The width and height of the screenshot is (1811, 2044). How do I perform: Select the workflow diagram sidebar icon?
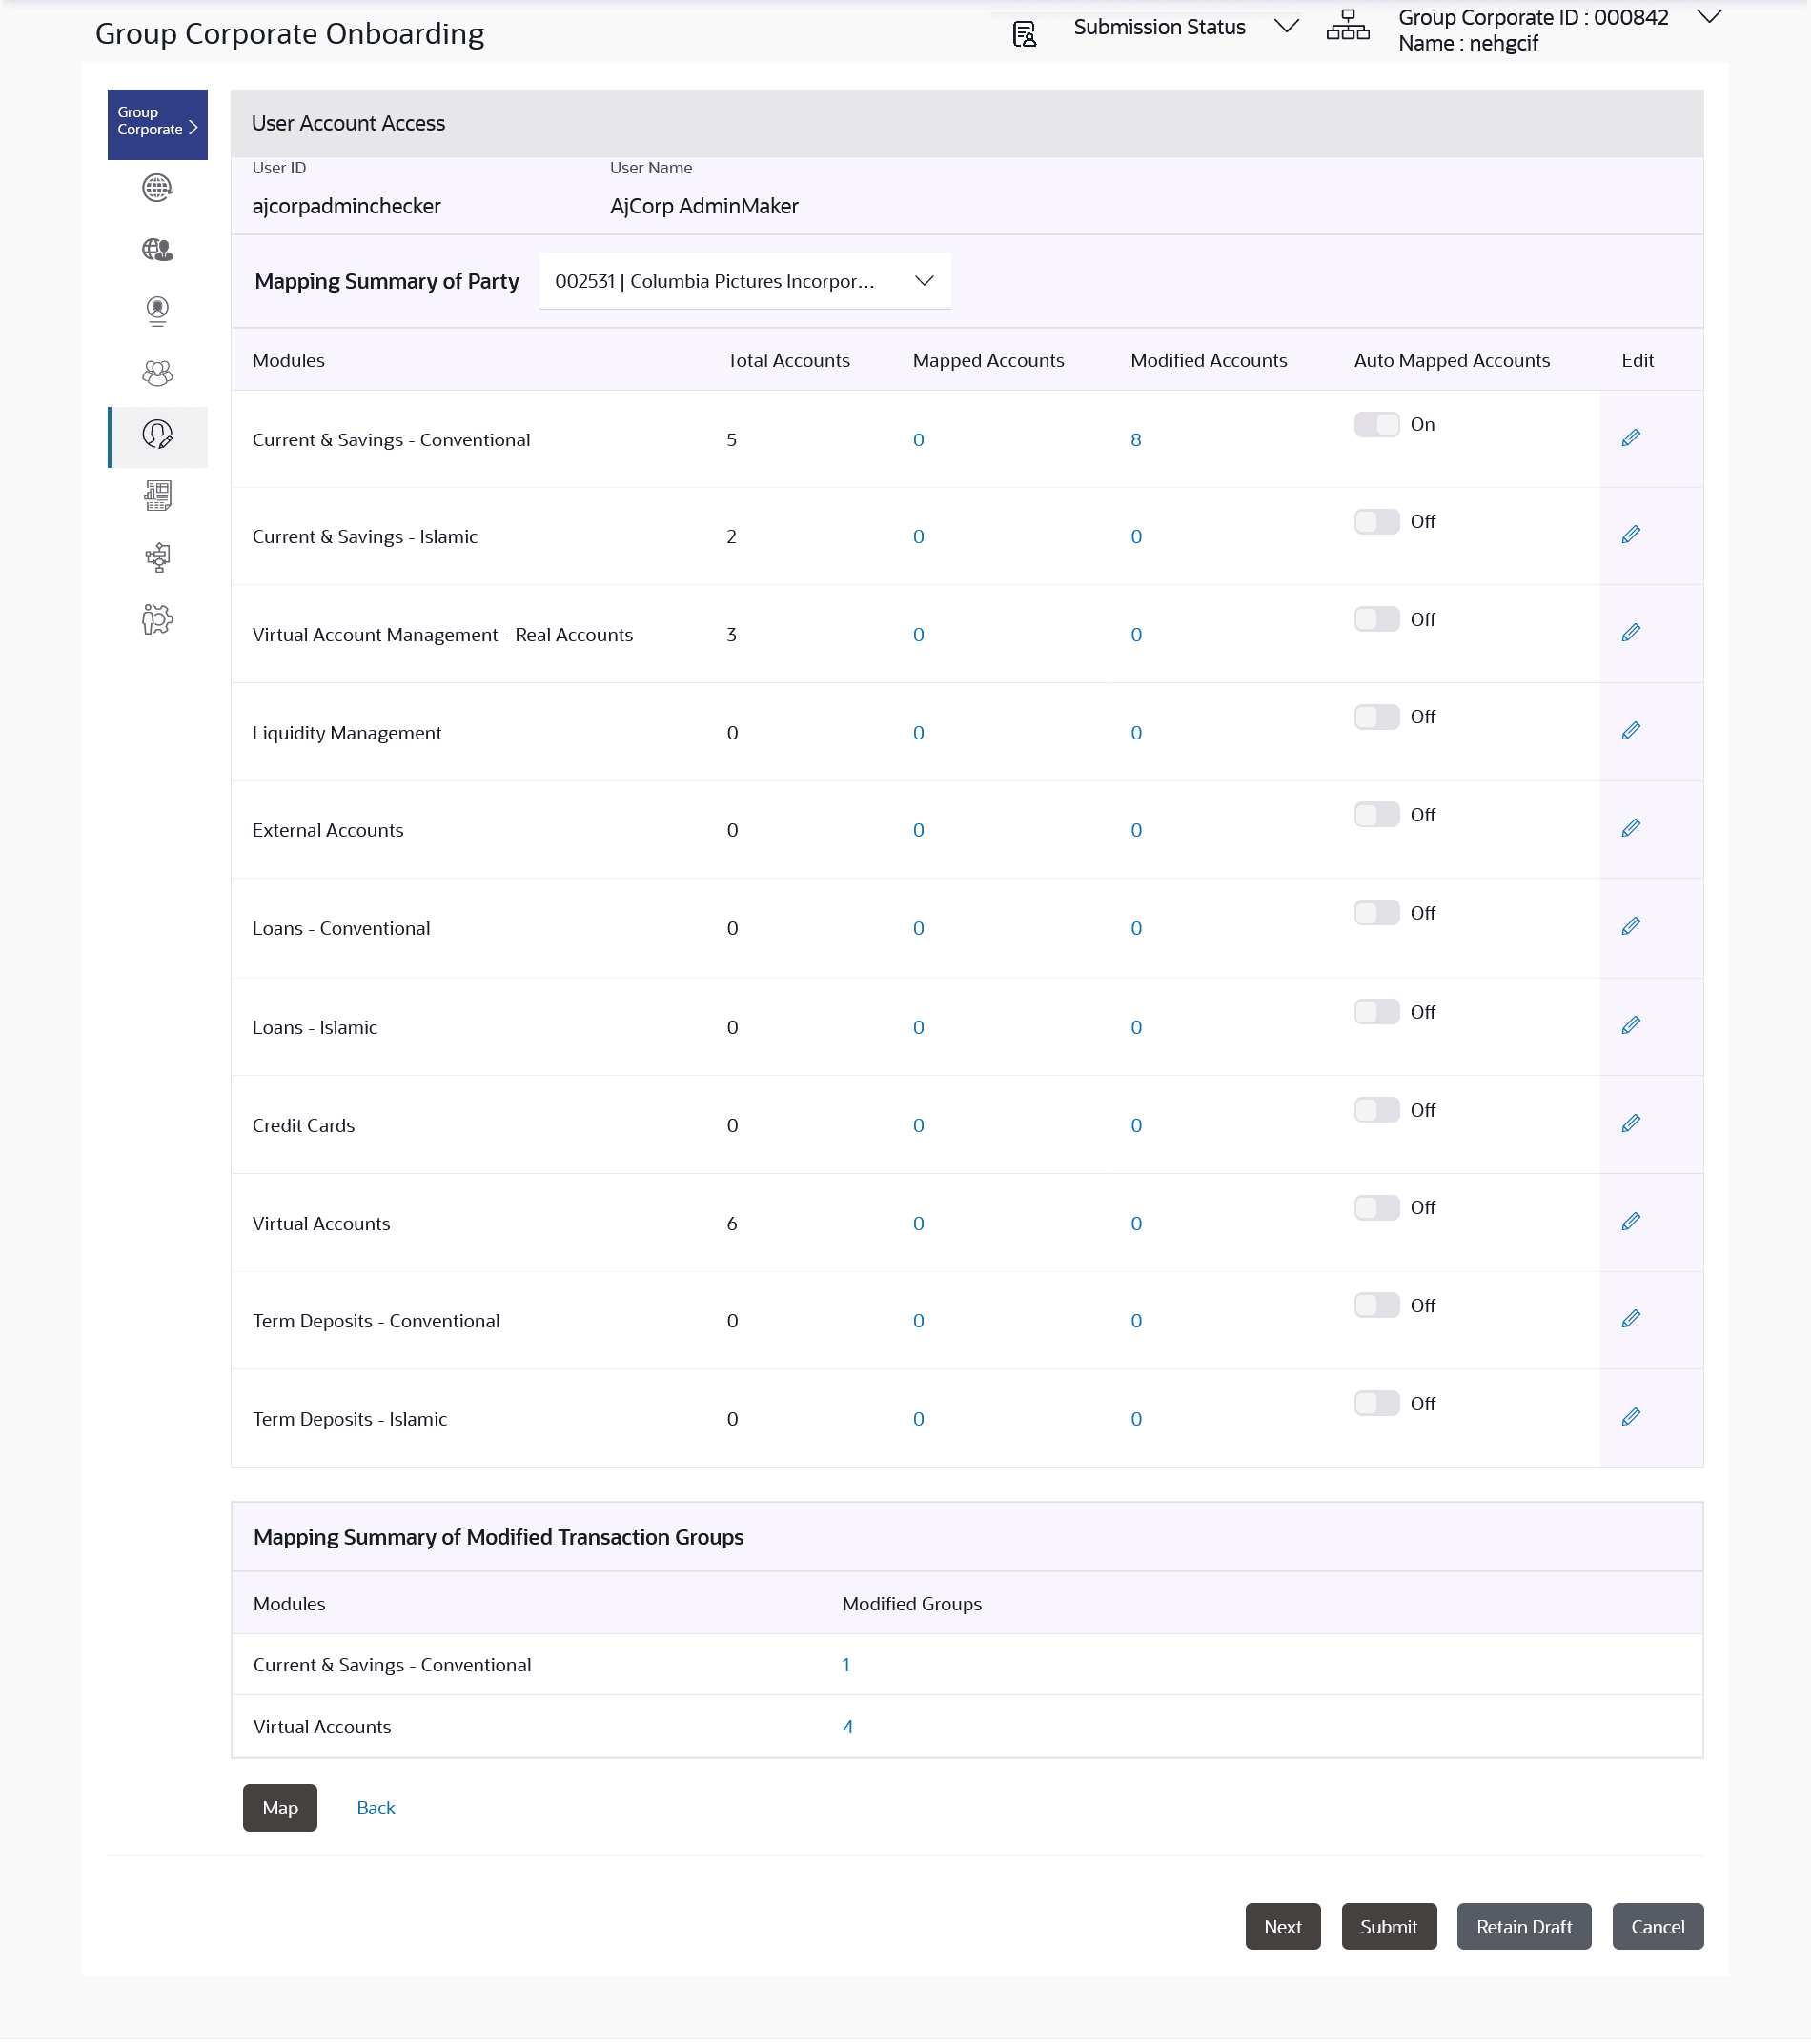point(157,557)
